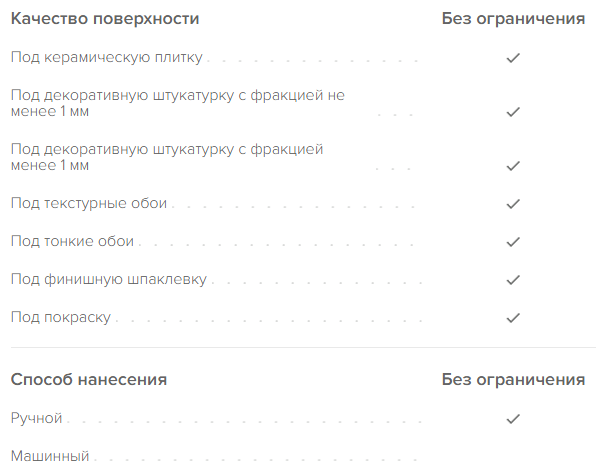This screenshot has width=612, height=473.
Task: Click the Под керамическую плитку label
Action: point(107,57)
